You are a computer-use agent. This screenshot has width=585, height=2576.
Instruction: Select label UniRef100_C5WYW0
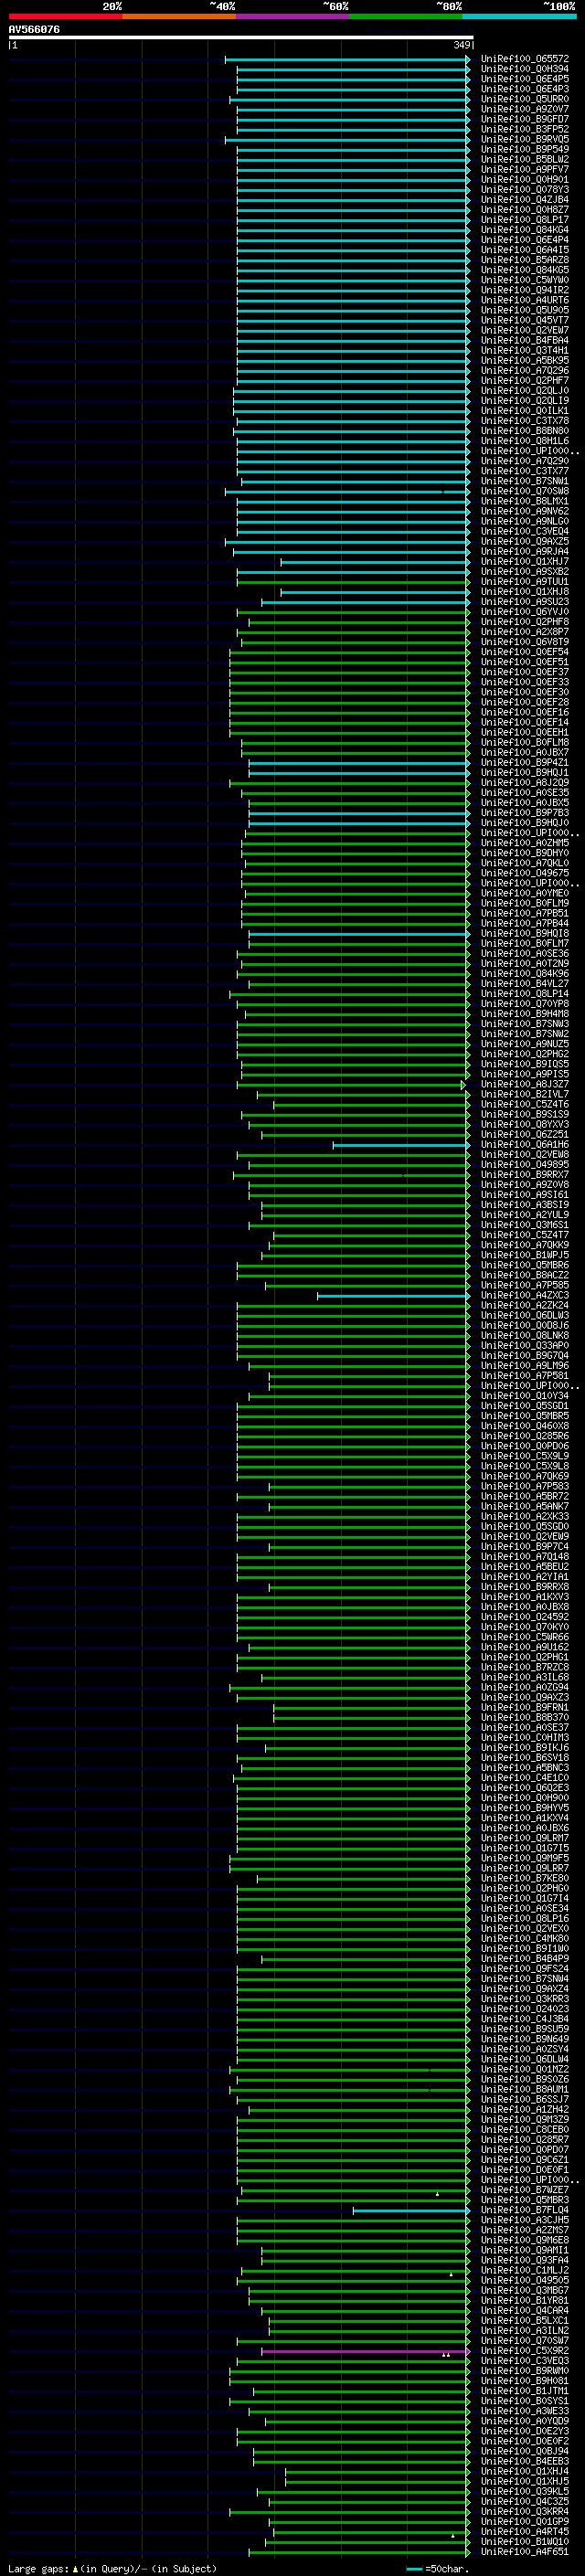525,281
